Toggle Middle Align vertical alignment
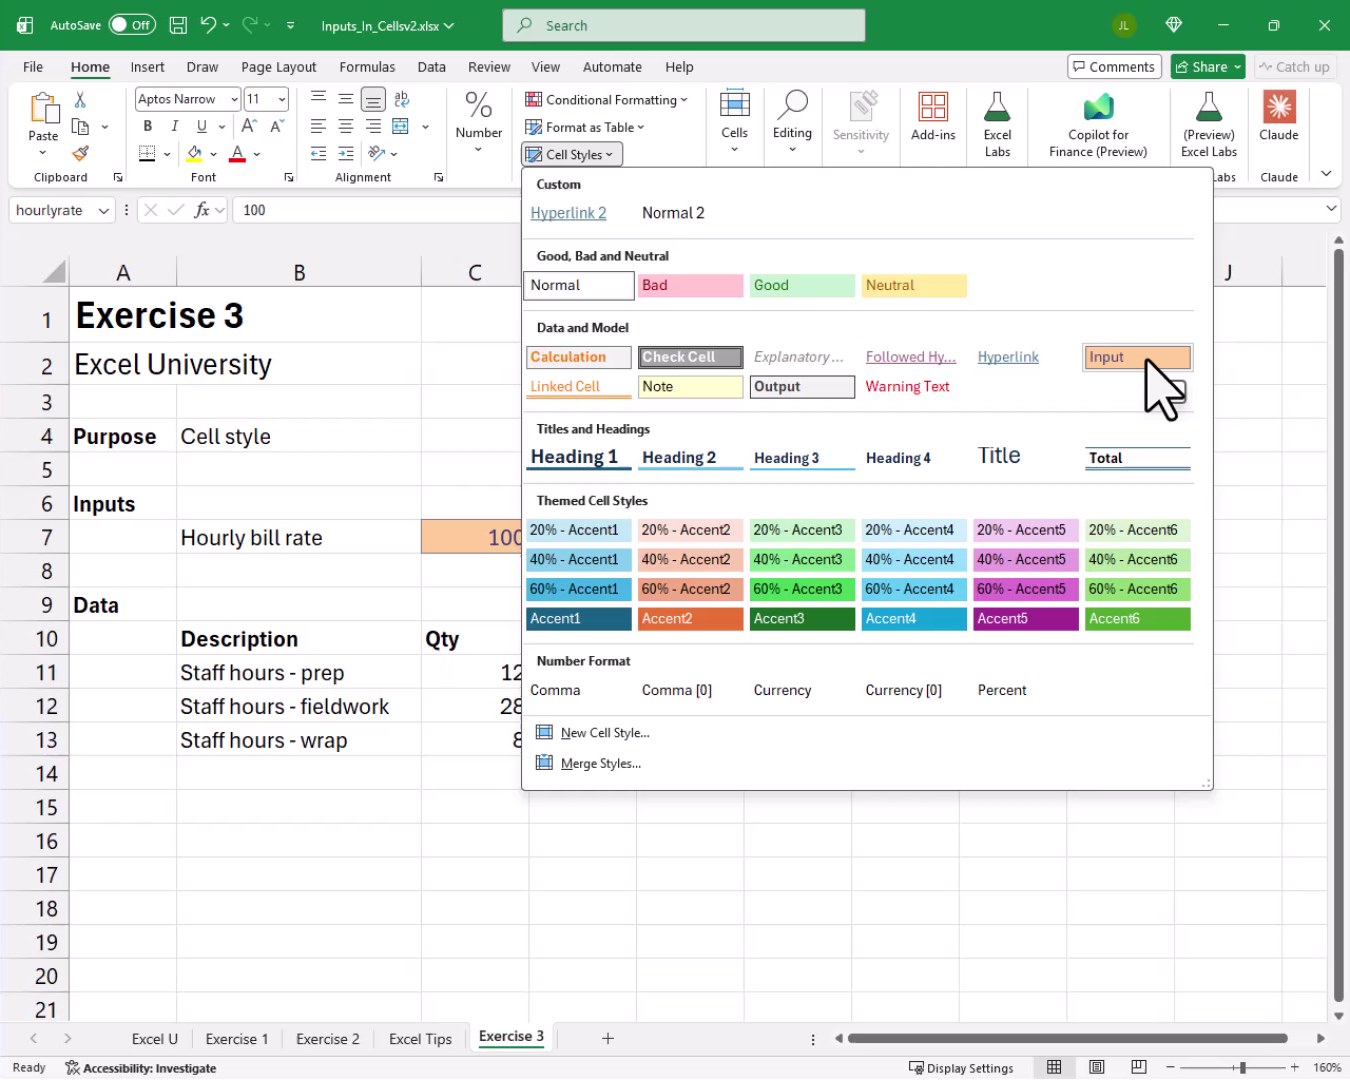 (345, 99)
